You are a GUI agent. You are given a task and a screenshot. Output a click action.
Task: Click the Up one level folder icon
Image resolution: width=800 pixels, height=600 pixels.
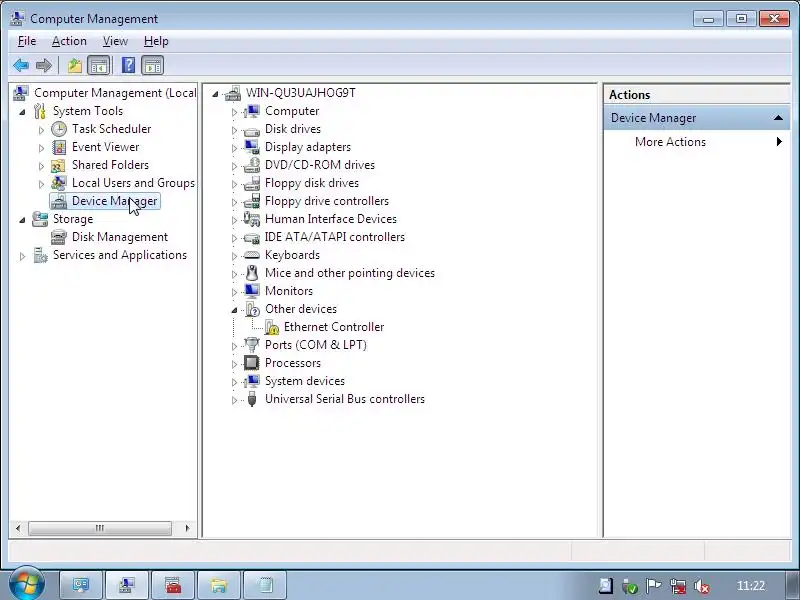tap(74, 65)
